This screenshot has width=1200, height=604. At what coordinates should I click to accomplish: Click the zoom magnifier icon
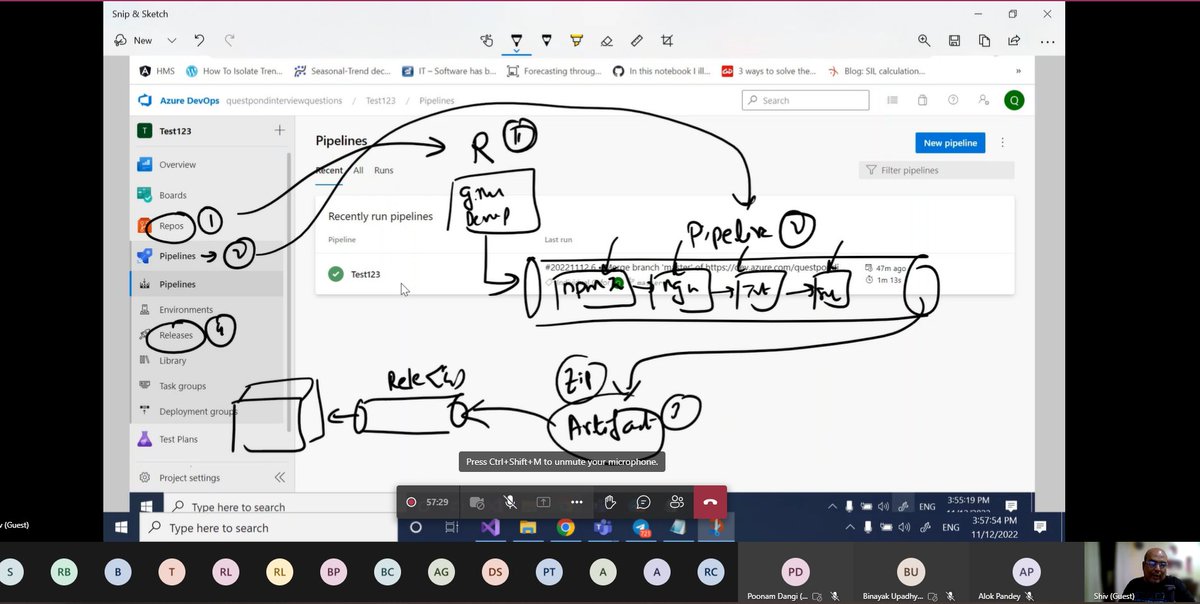point(924,40)
